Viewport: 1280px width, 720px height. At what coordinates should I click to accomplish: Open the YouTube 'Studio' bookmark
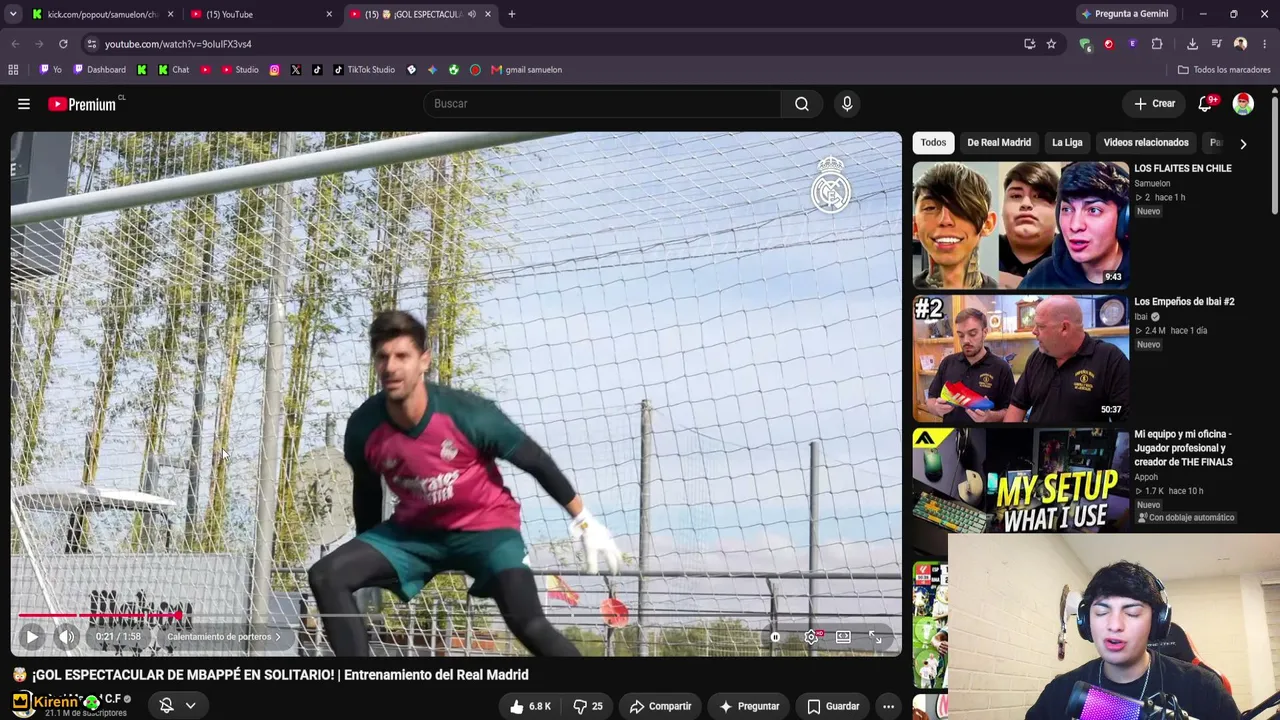pyautogui.click(x=240, y=70)
